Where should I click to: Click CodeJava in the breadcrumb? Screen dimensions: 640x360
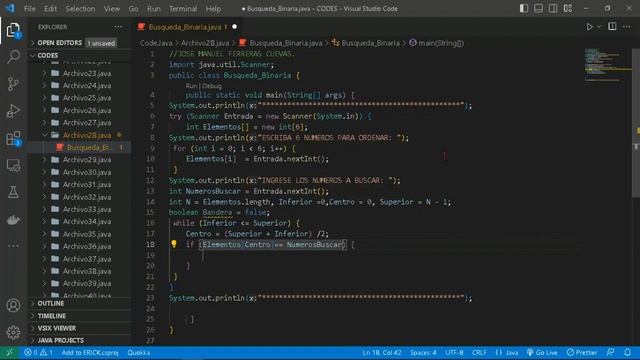pyautogui.click(x=156, y=43)
